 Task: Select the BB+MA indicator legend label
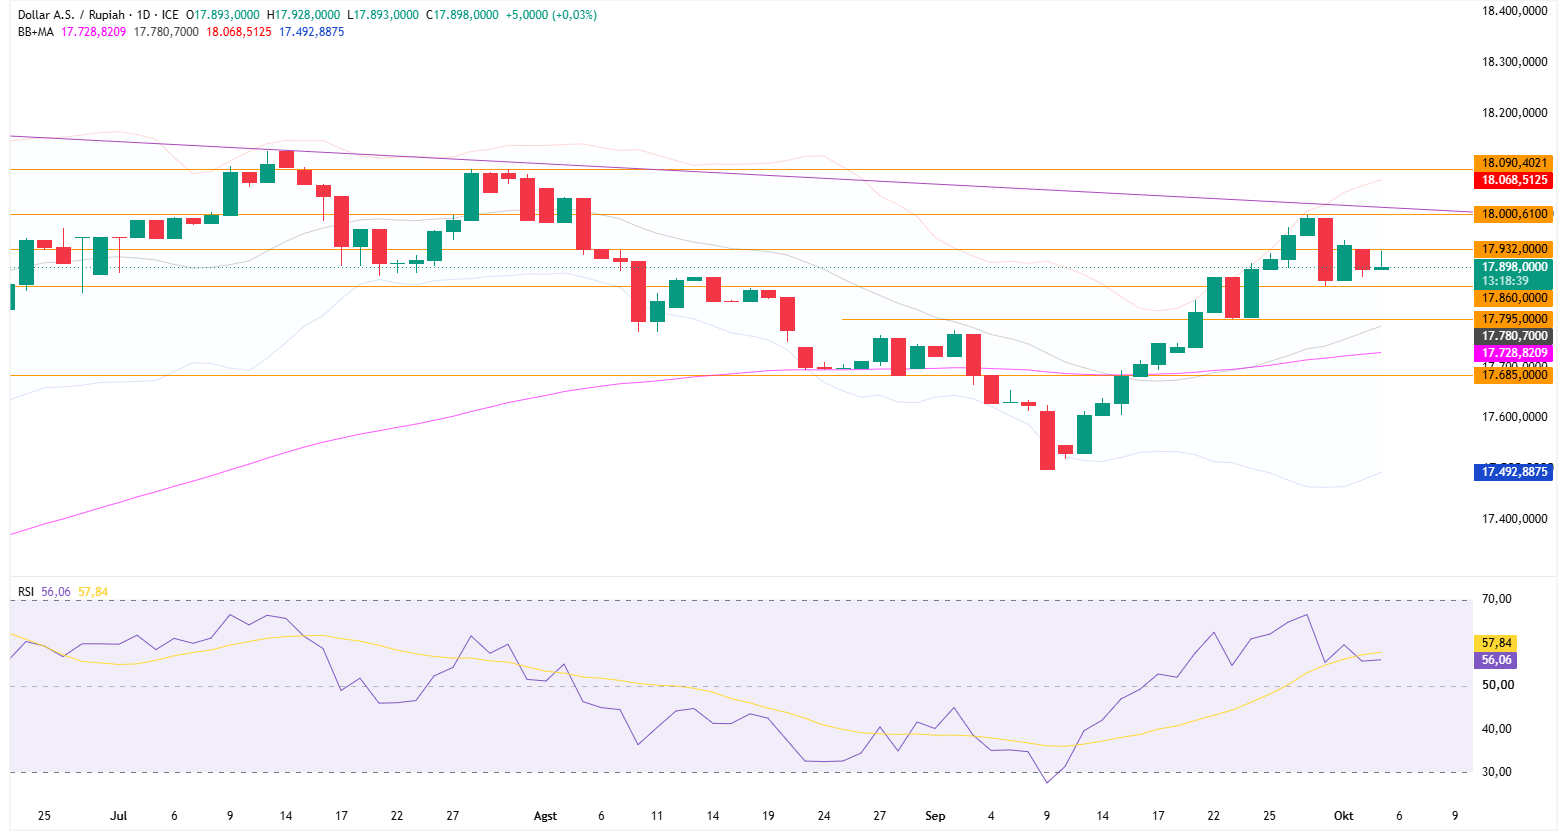point(36,32)
